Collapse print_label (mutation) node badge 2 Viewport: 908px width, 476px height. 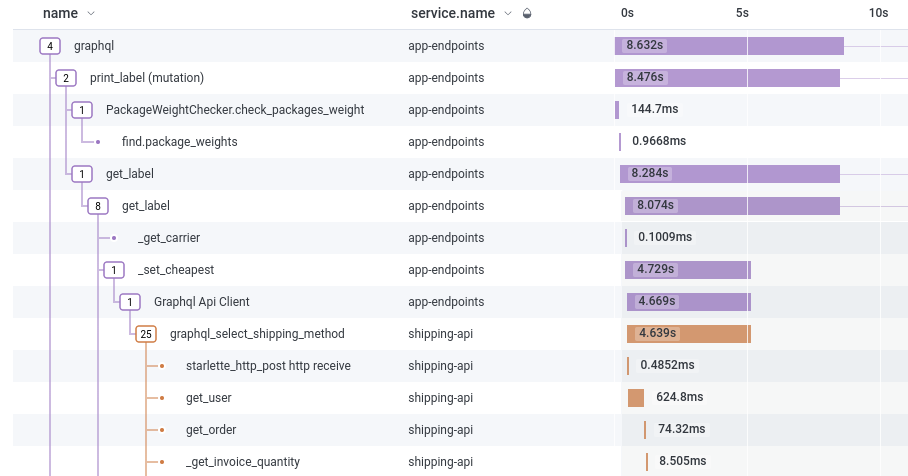pos(66,78)
